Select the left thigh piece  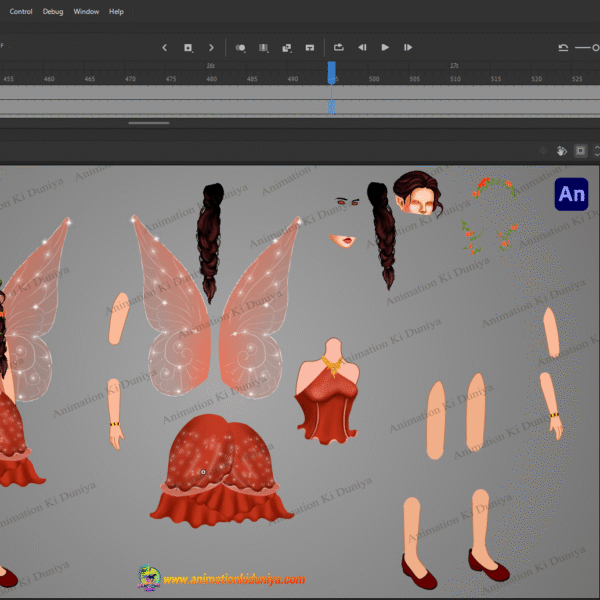click(x=436, y=420)
